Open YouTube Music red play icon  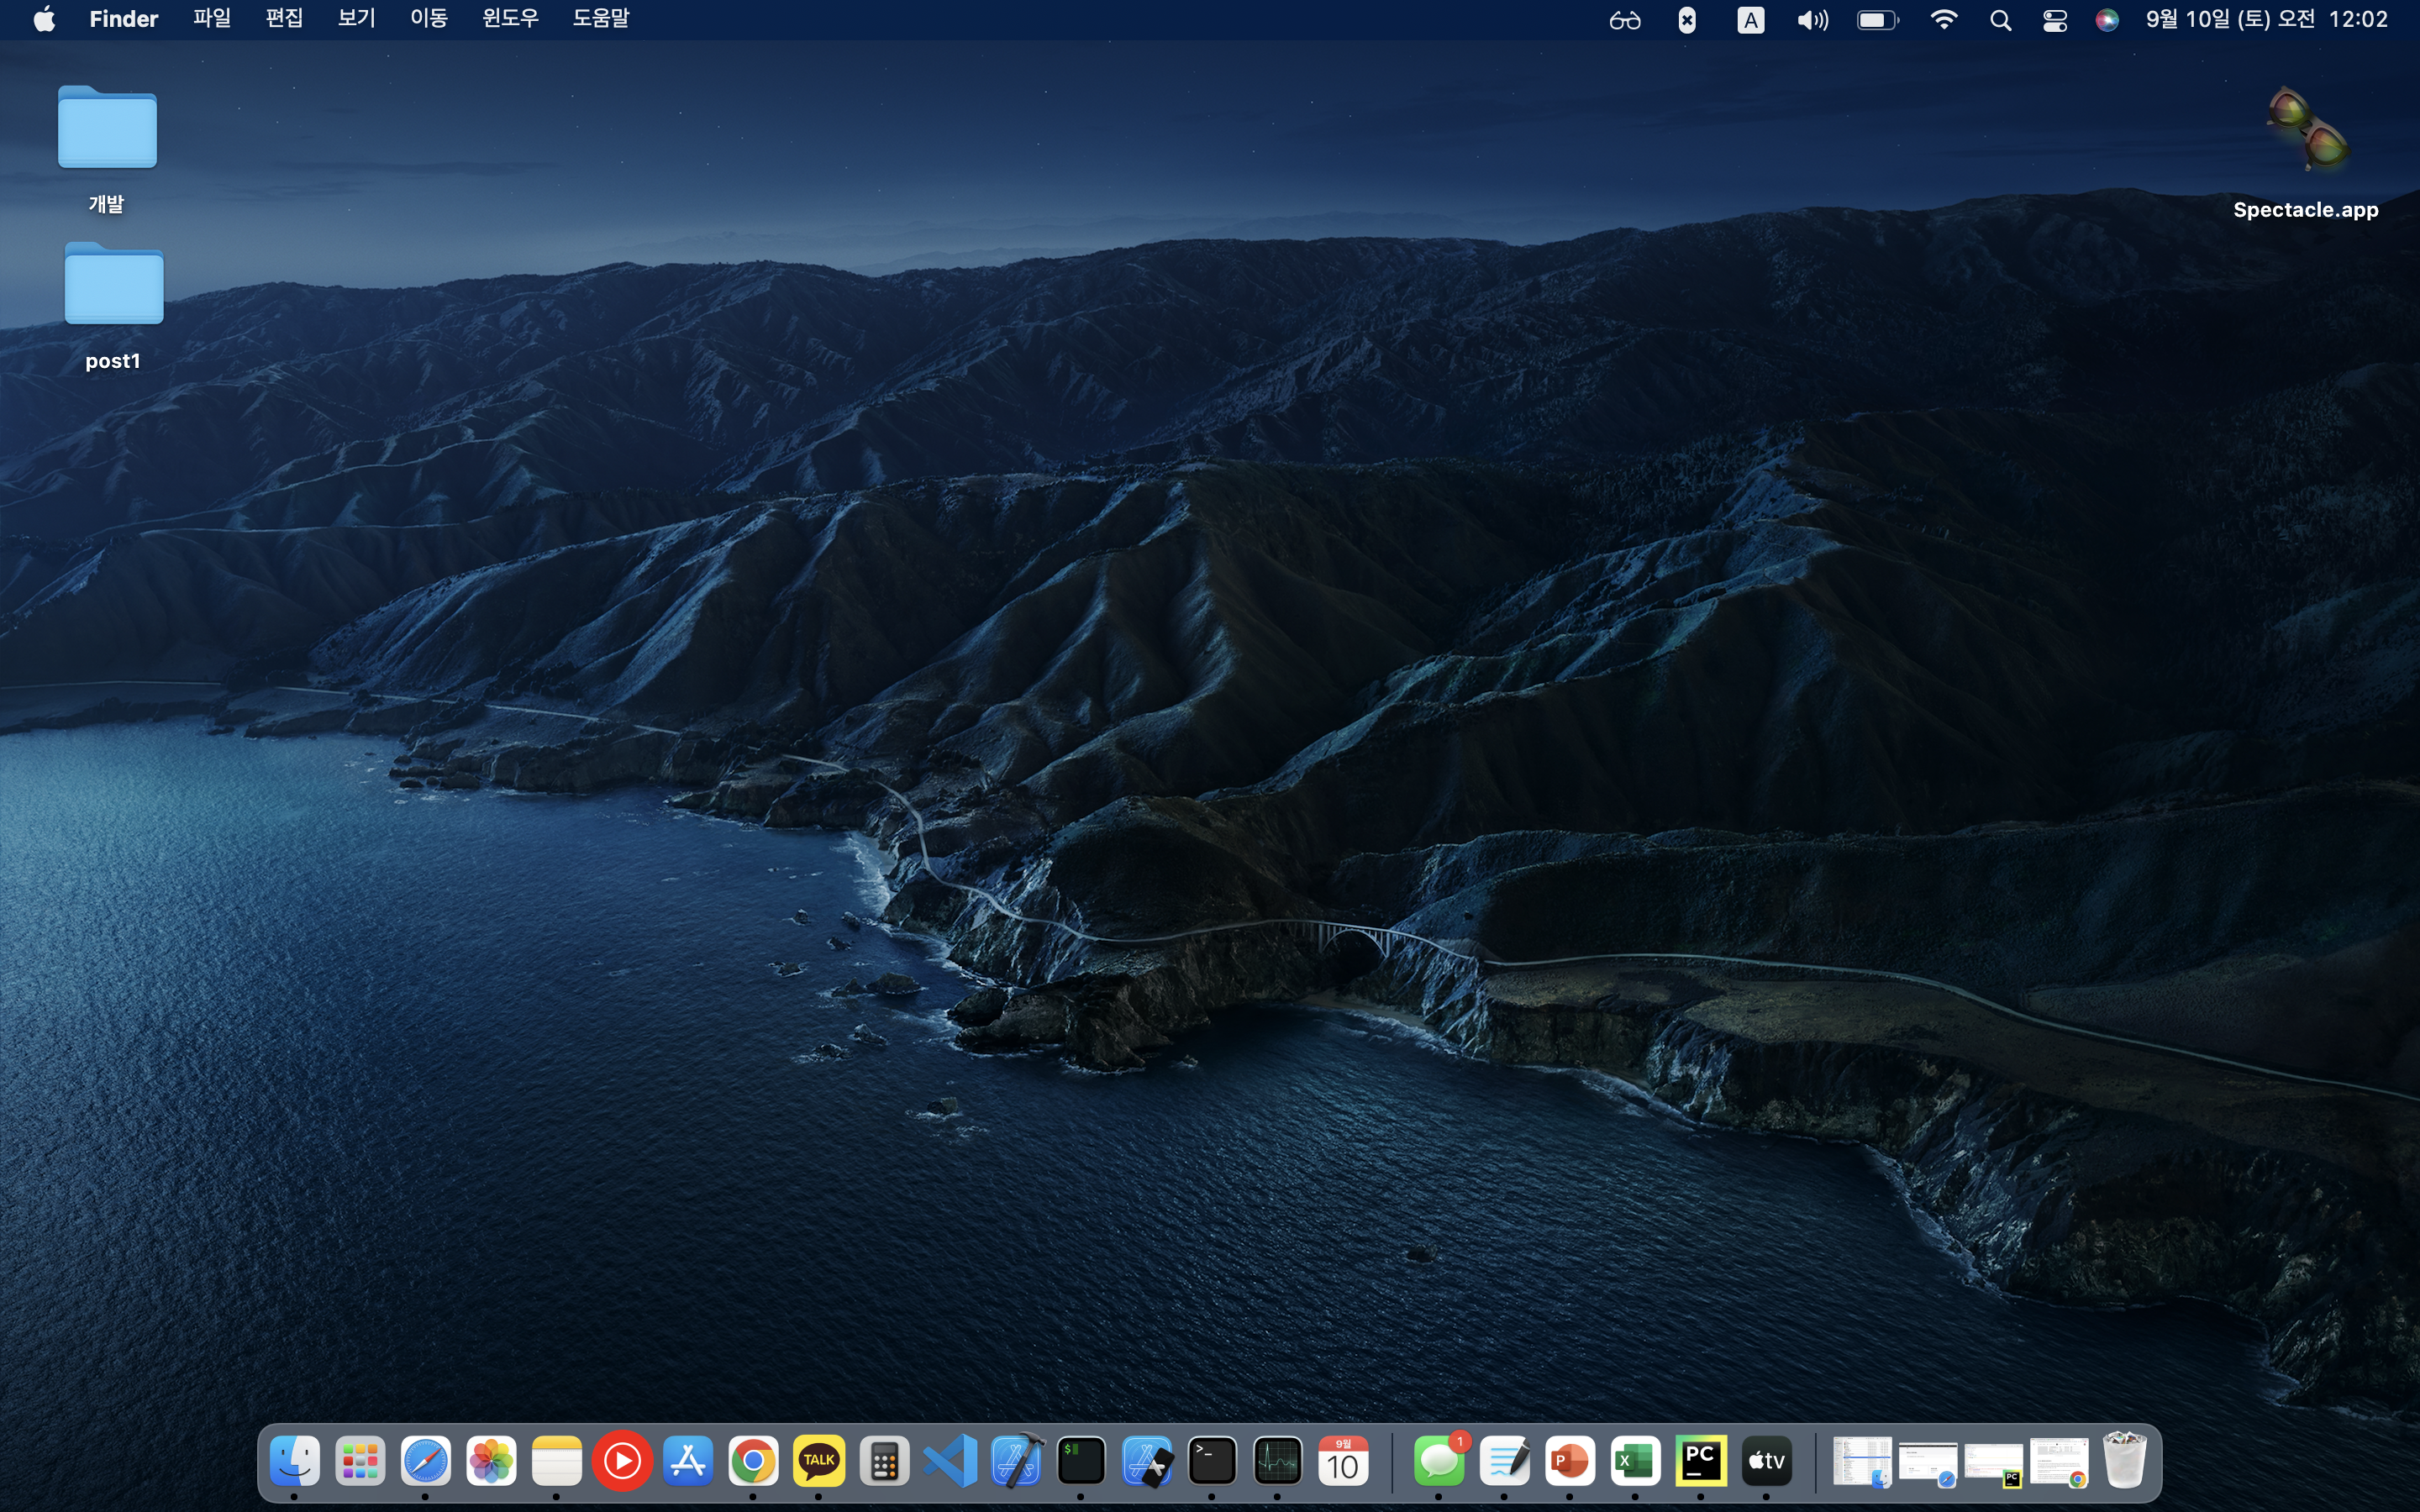point(622,1461)
